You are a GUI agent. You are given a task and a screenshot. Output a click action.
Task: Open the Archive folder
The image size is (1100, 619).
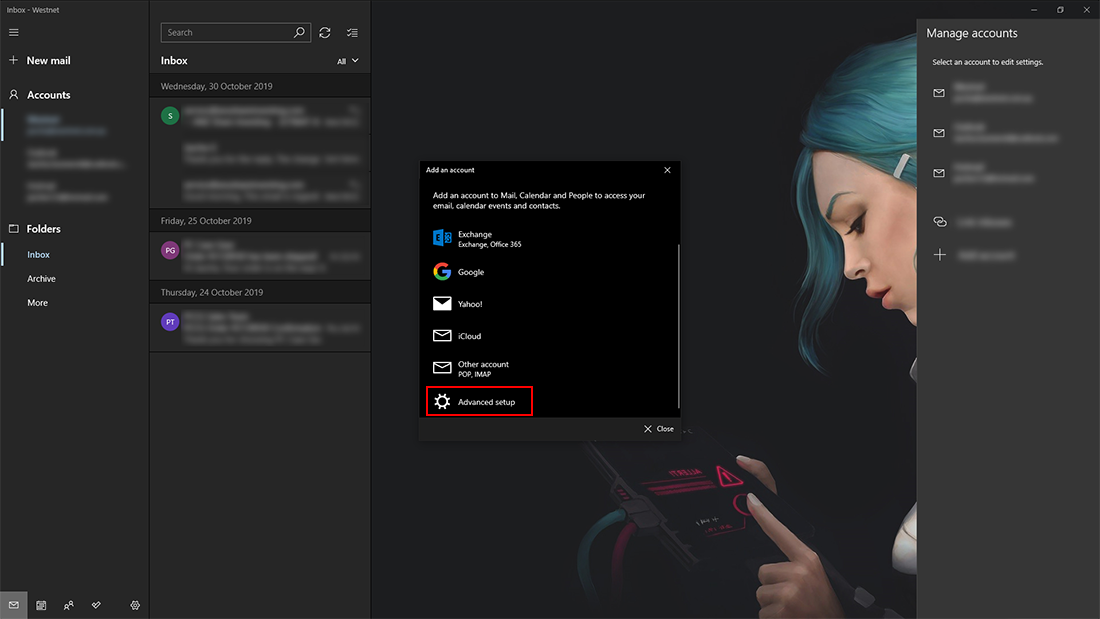(41, 279)
